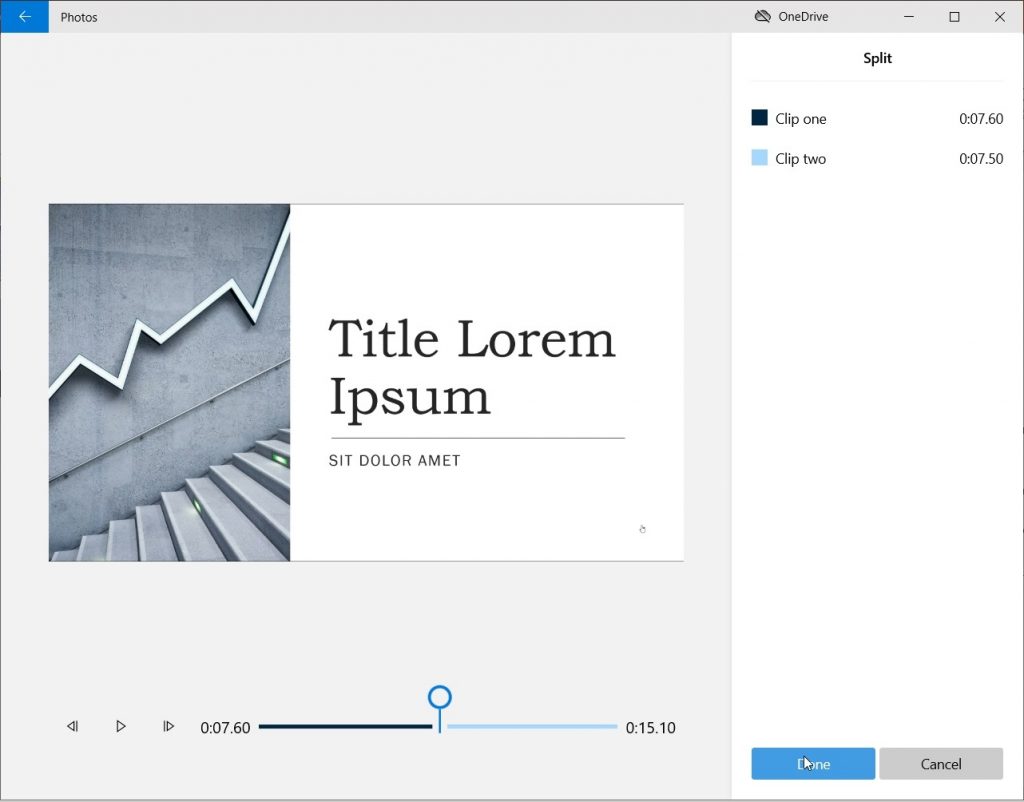Select the Clip two label

click(801, 159)
